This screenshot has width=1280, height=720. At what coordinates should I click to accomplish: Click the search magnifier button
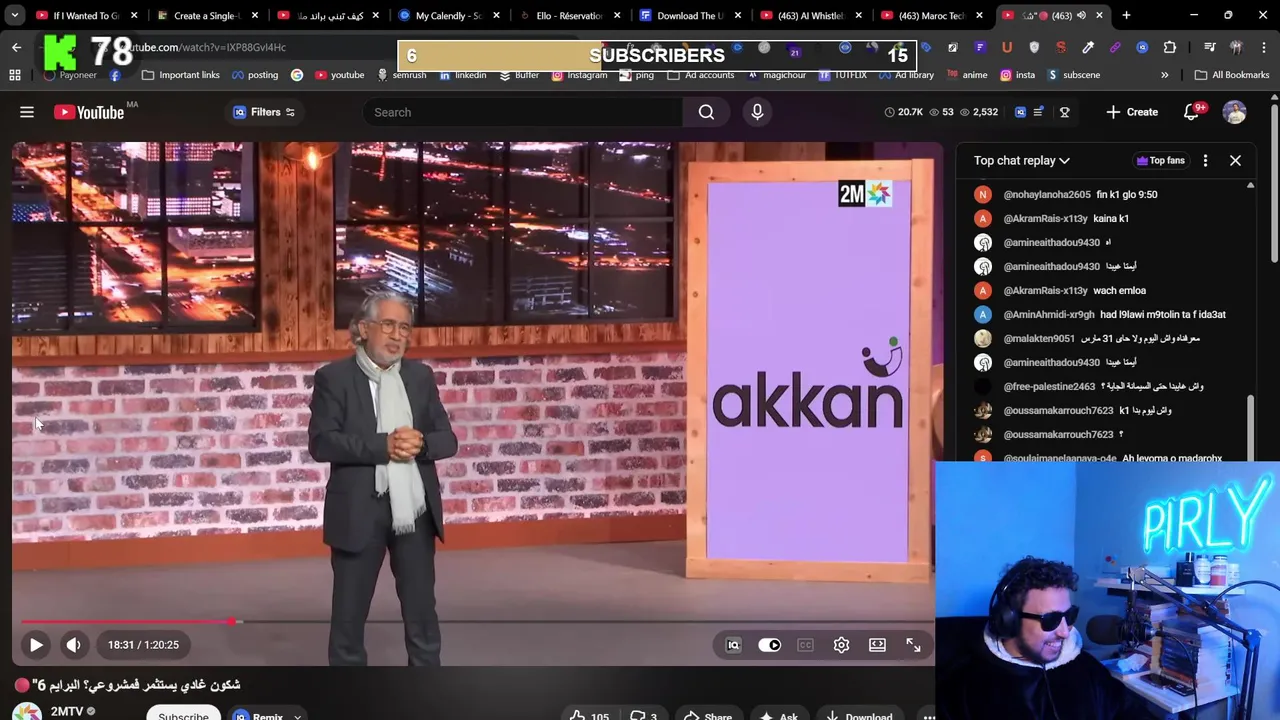pos(706,112)
